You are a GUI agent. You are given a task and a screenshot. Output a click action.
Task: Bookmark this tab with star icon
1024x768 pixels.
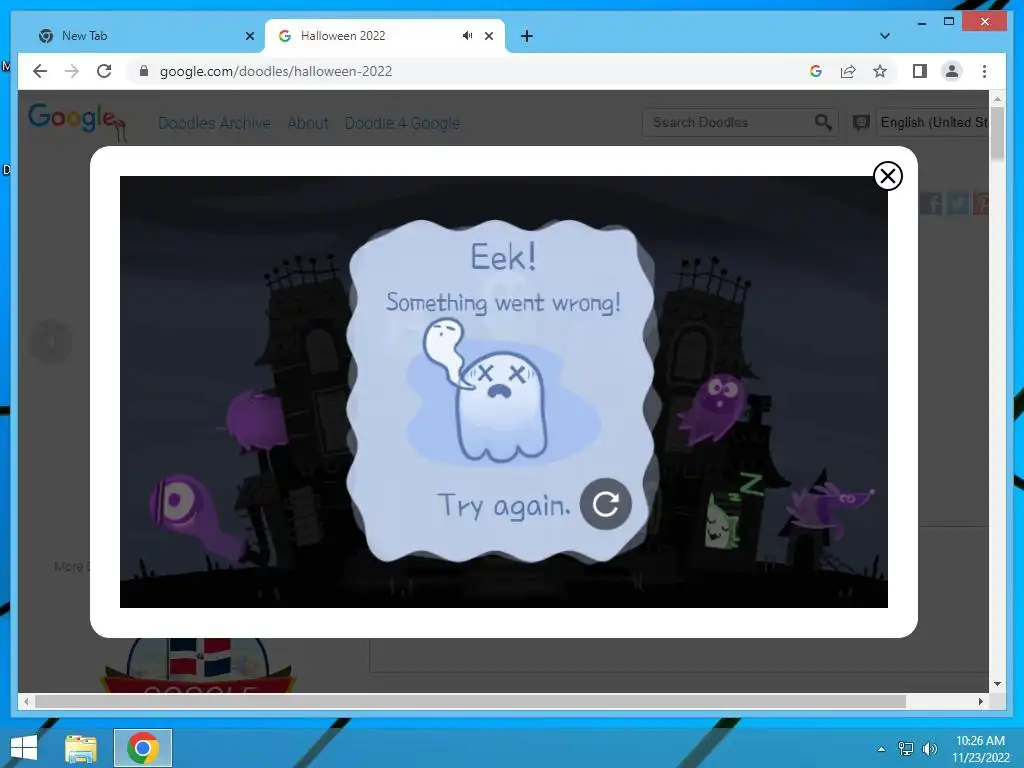tap(880, 71)
